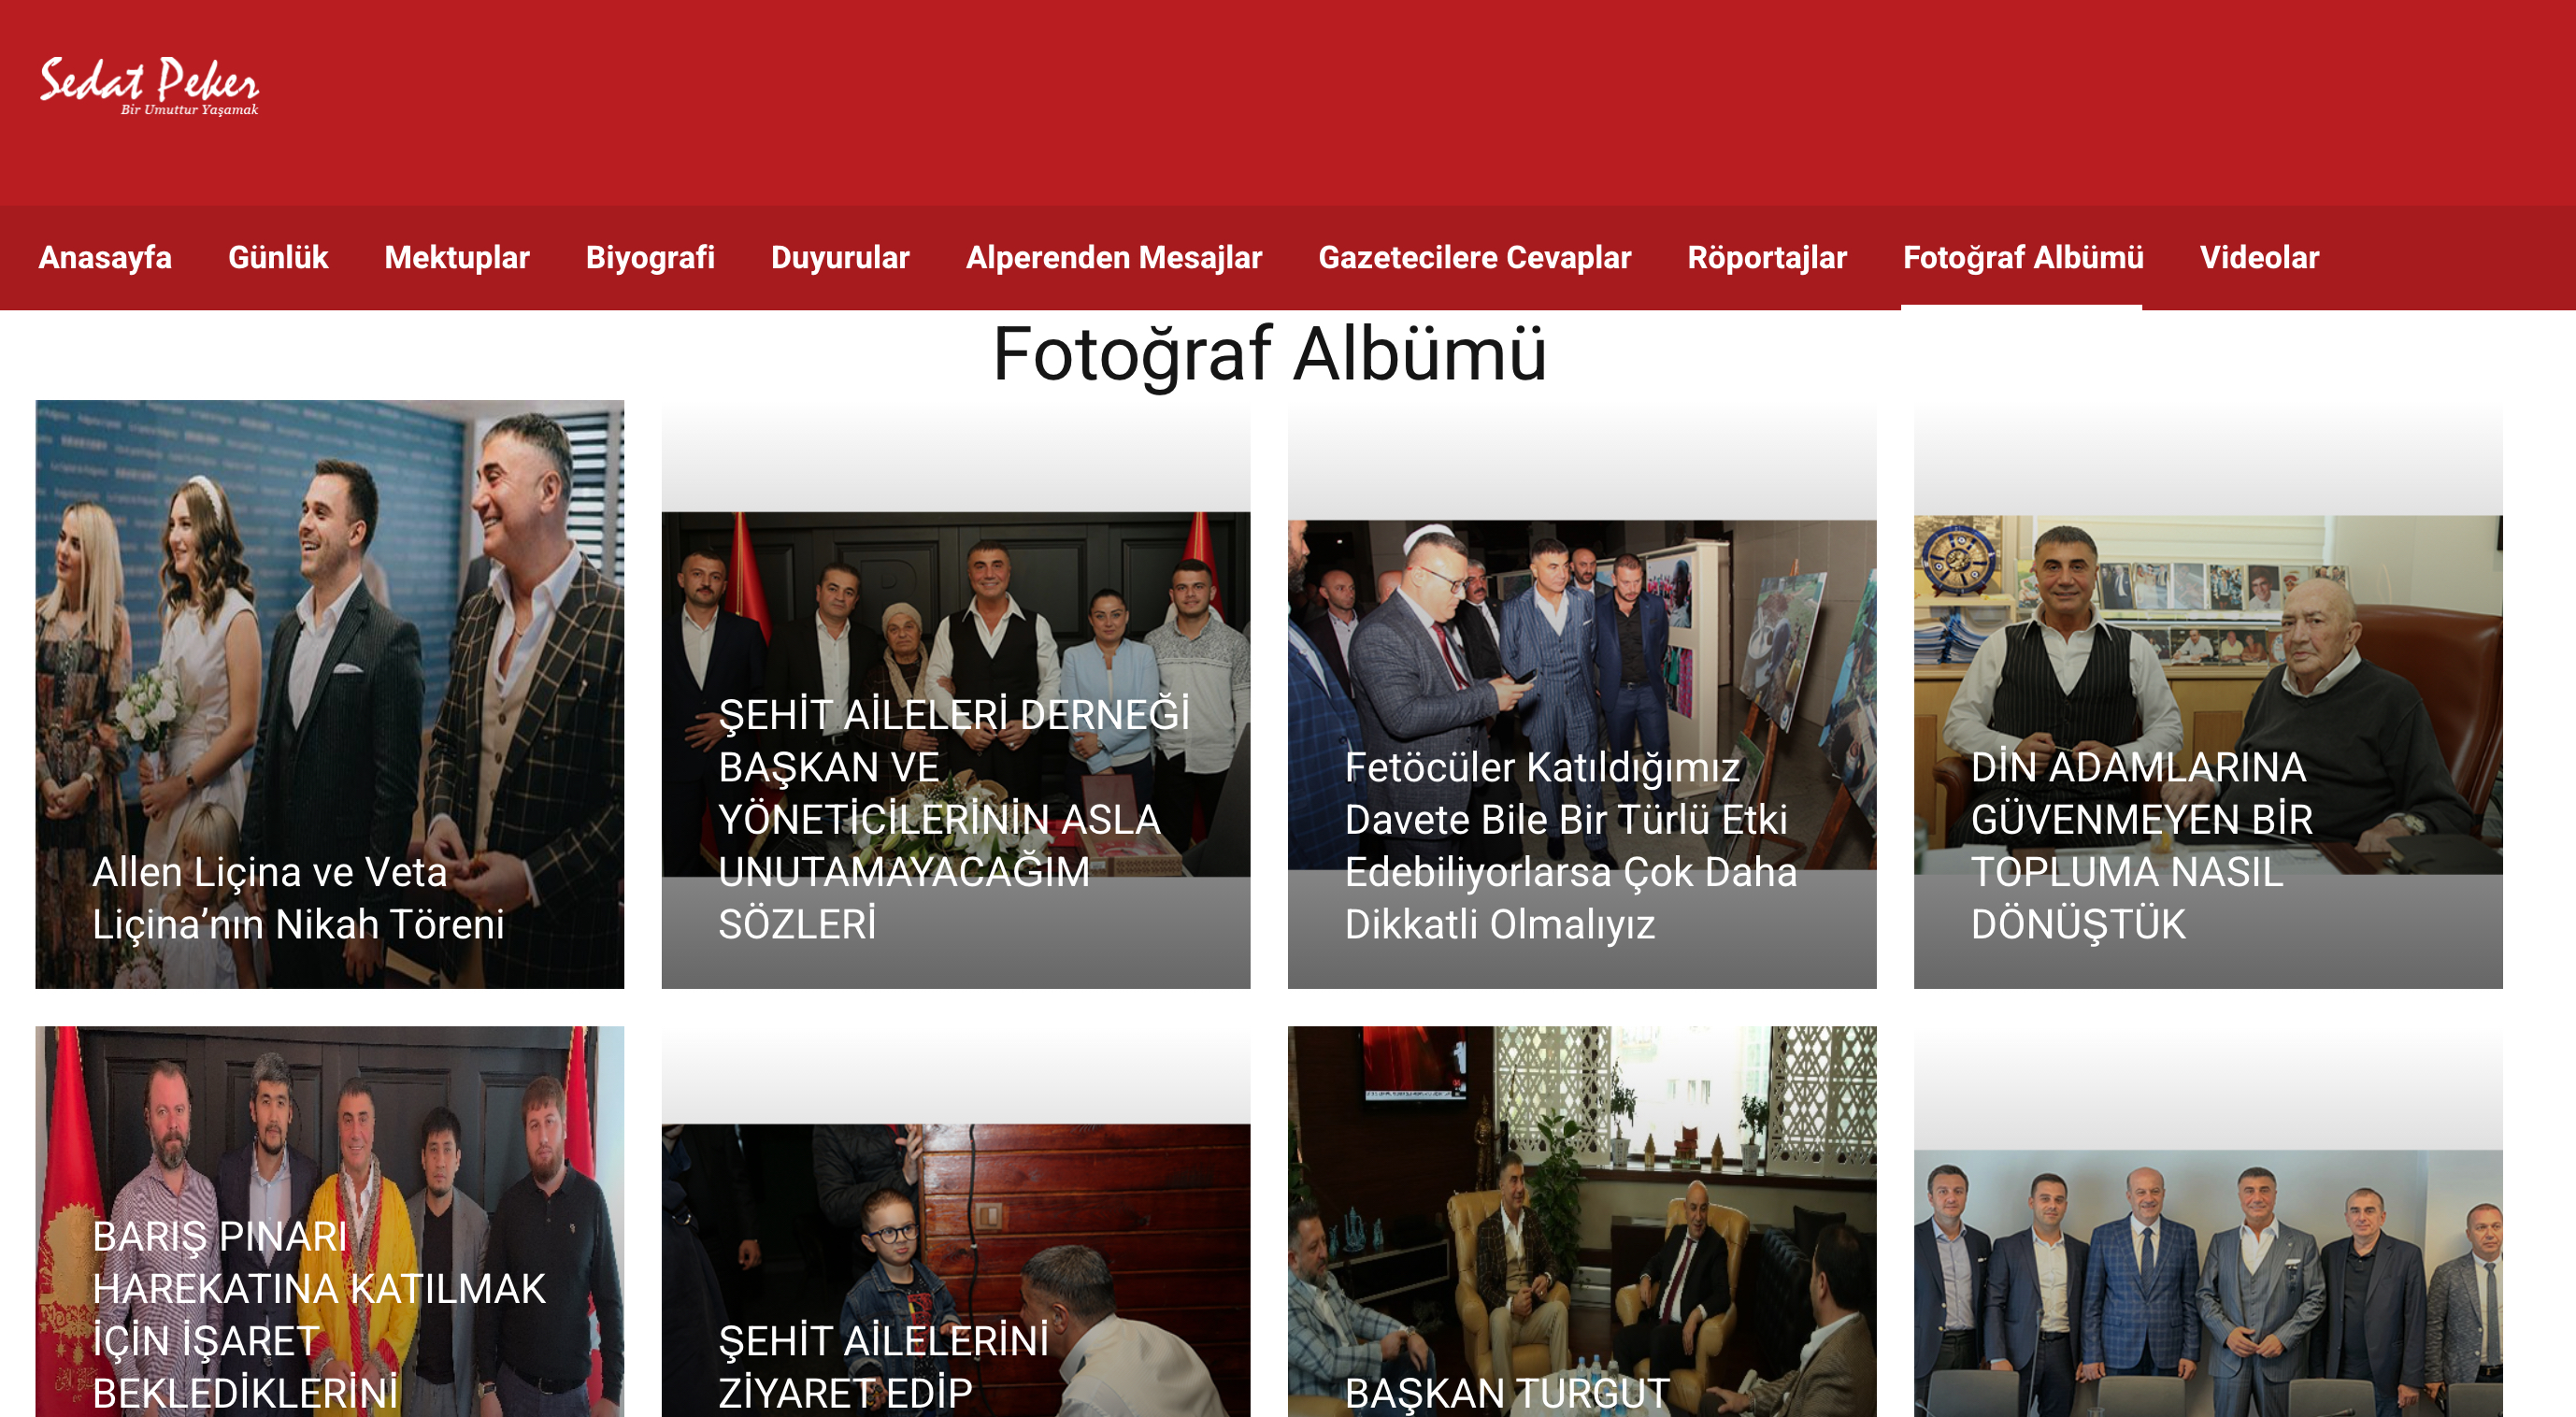Open the Röportajlar page
Image resolution: width=2576 pixels, height=1417 pixels.
1766,258
